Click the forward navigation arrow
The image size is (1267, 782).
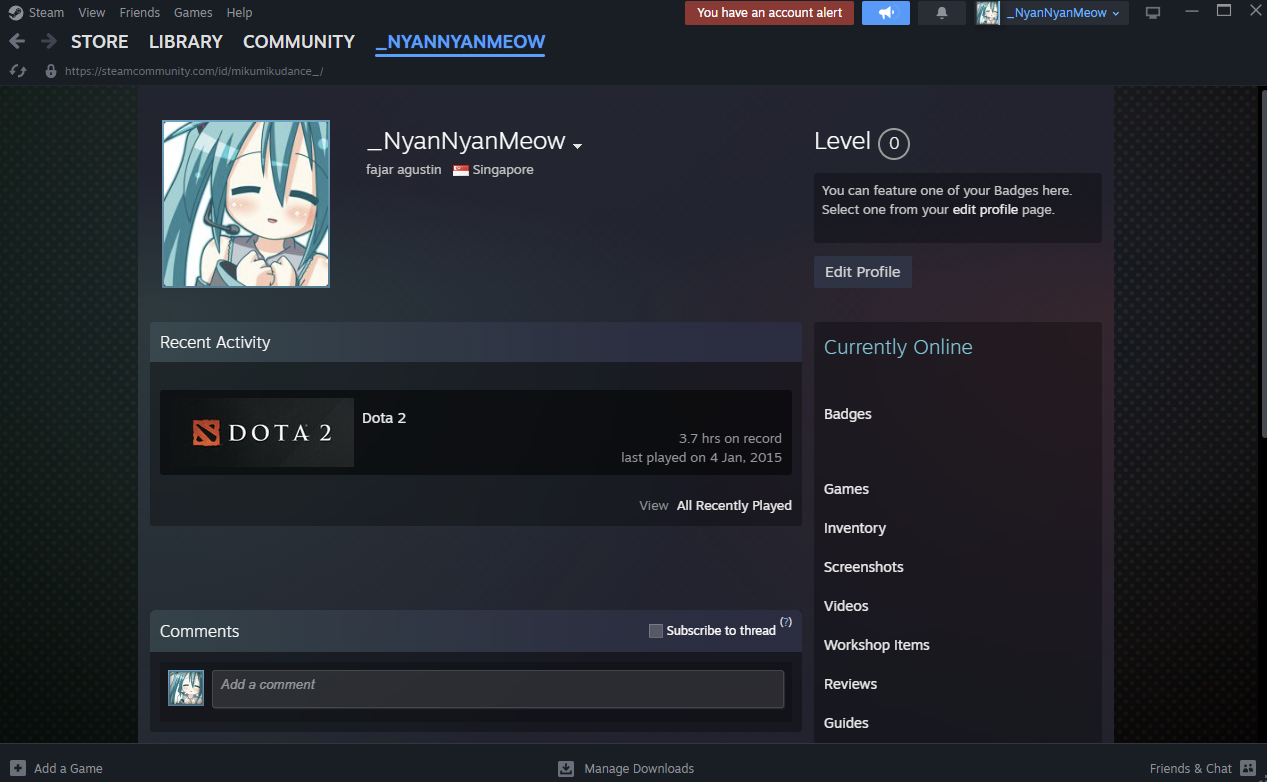pos(48,42)
